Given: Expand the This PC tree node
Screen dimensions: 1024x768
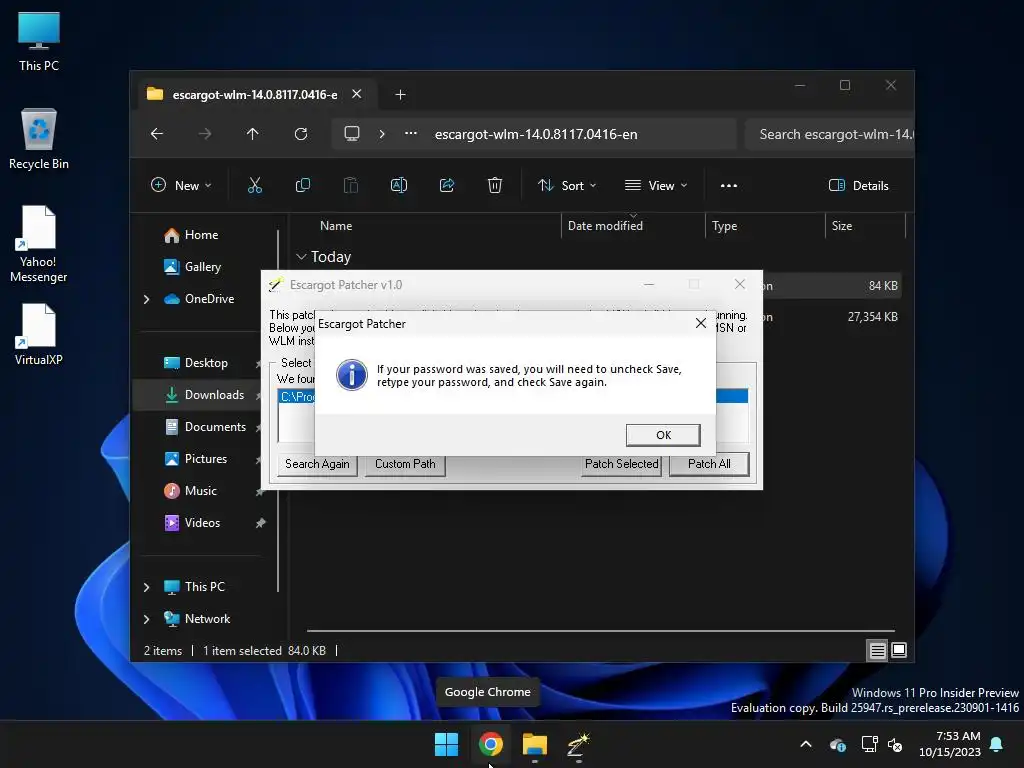Looking at the screenshot, I should pos(146,587).
